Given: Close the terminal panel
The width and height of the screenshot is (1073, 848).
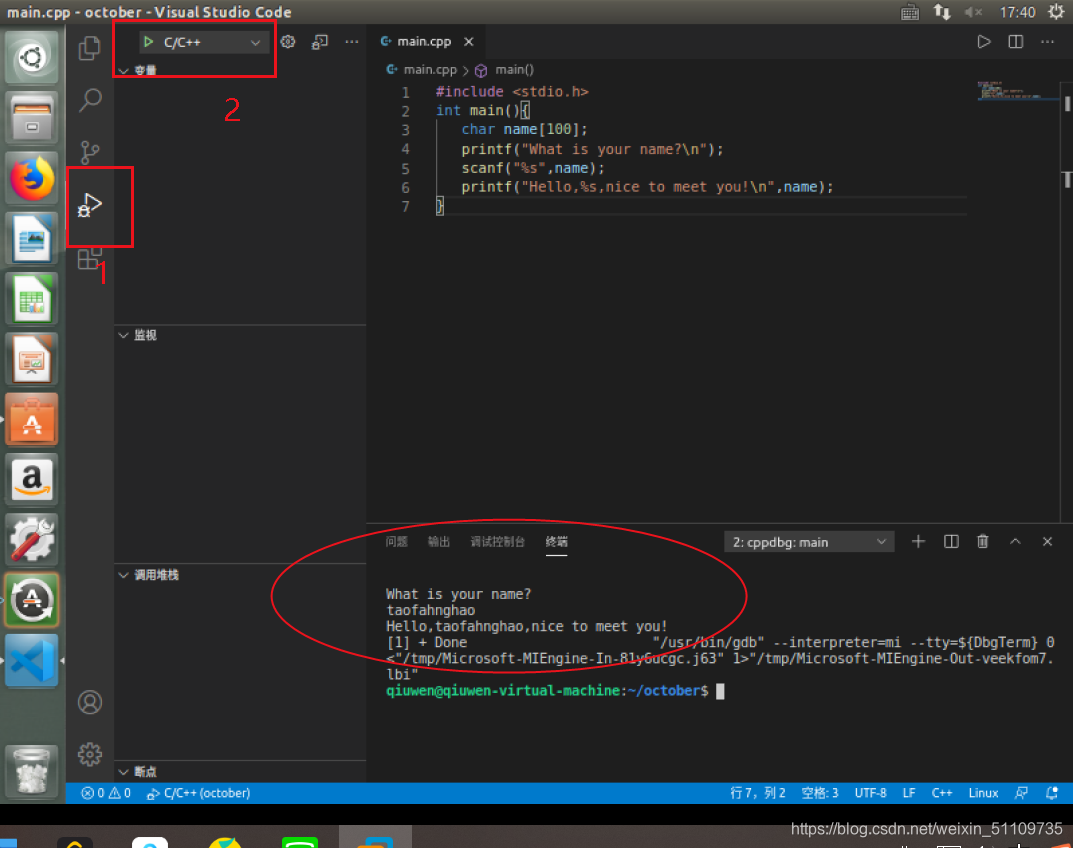Looking at the screenshot, I should pyautogui.click(x=1047, y=542).
